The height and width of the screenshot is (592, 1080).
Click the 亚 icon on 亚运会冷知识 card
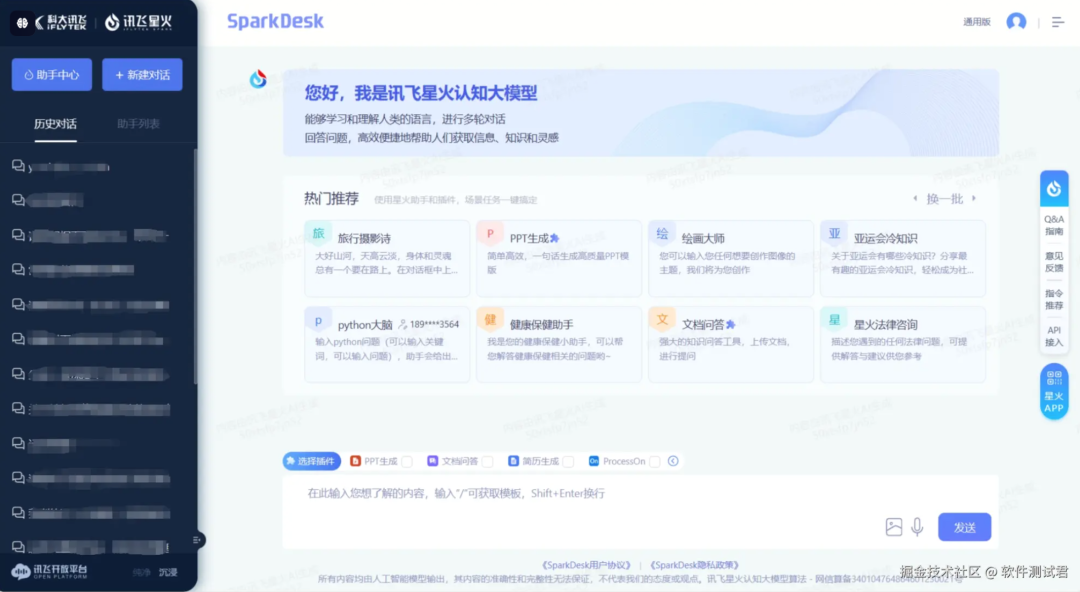click(835, 234)
